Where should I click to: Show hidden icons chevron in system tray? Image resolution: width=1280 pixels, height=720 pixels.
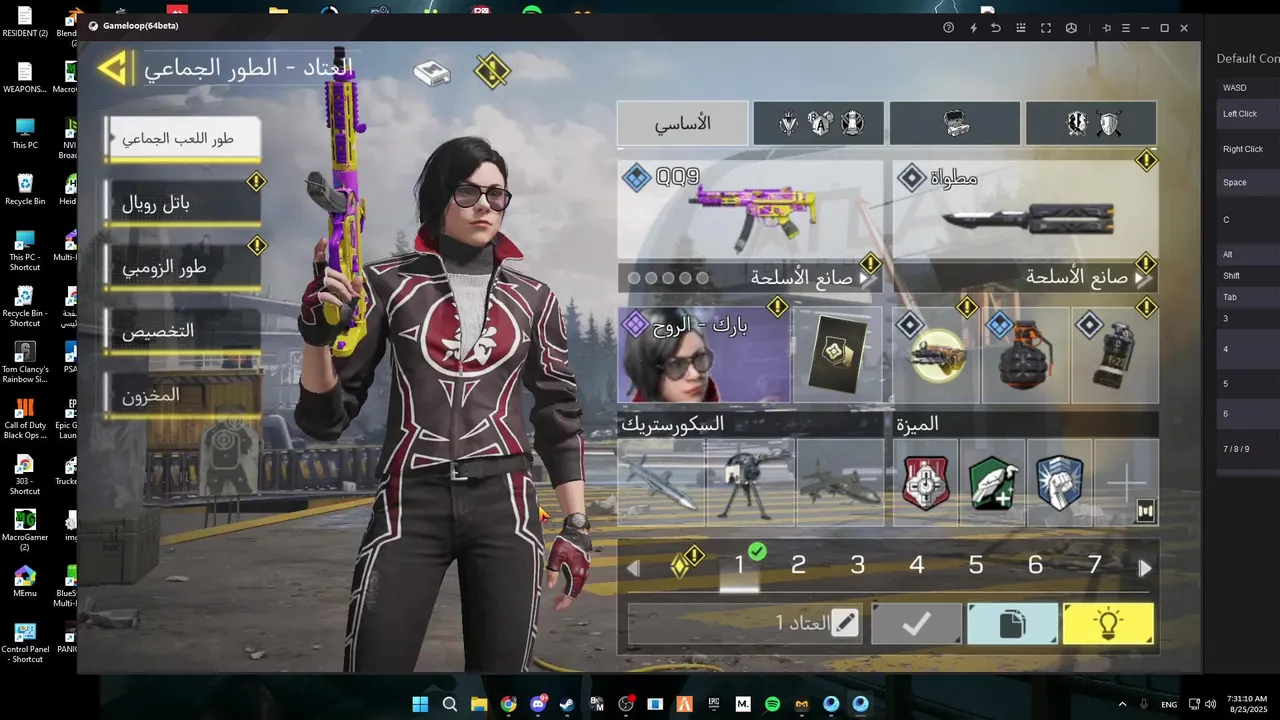tap(1122, 704)
